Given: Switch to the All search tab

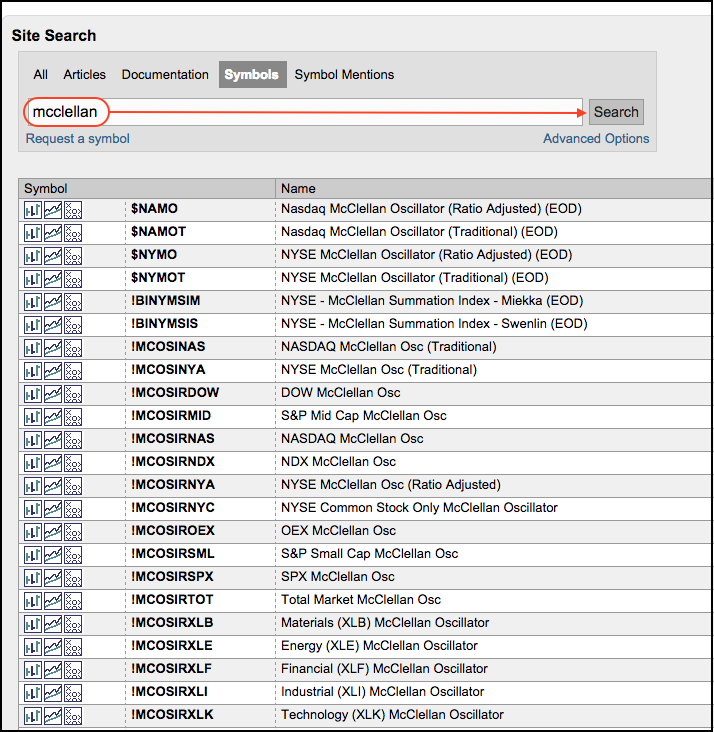Looking at the screenshot, I should (x=40, y=75).
